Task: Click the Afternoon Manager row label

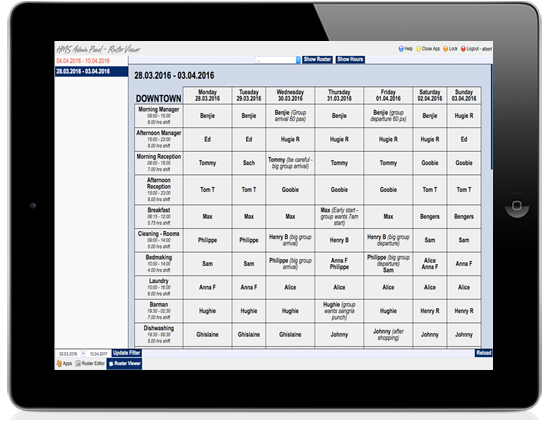Action: 159,139
